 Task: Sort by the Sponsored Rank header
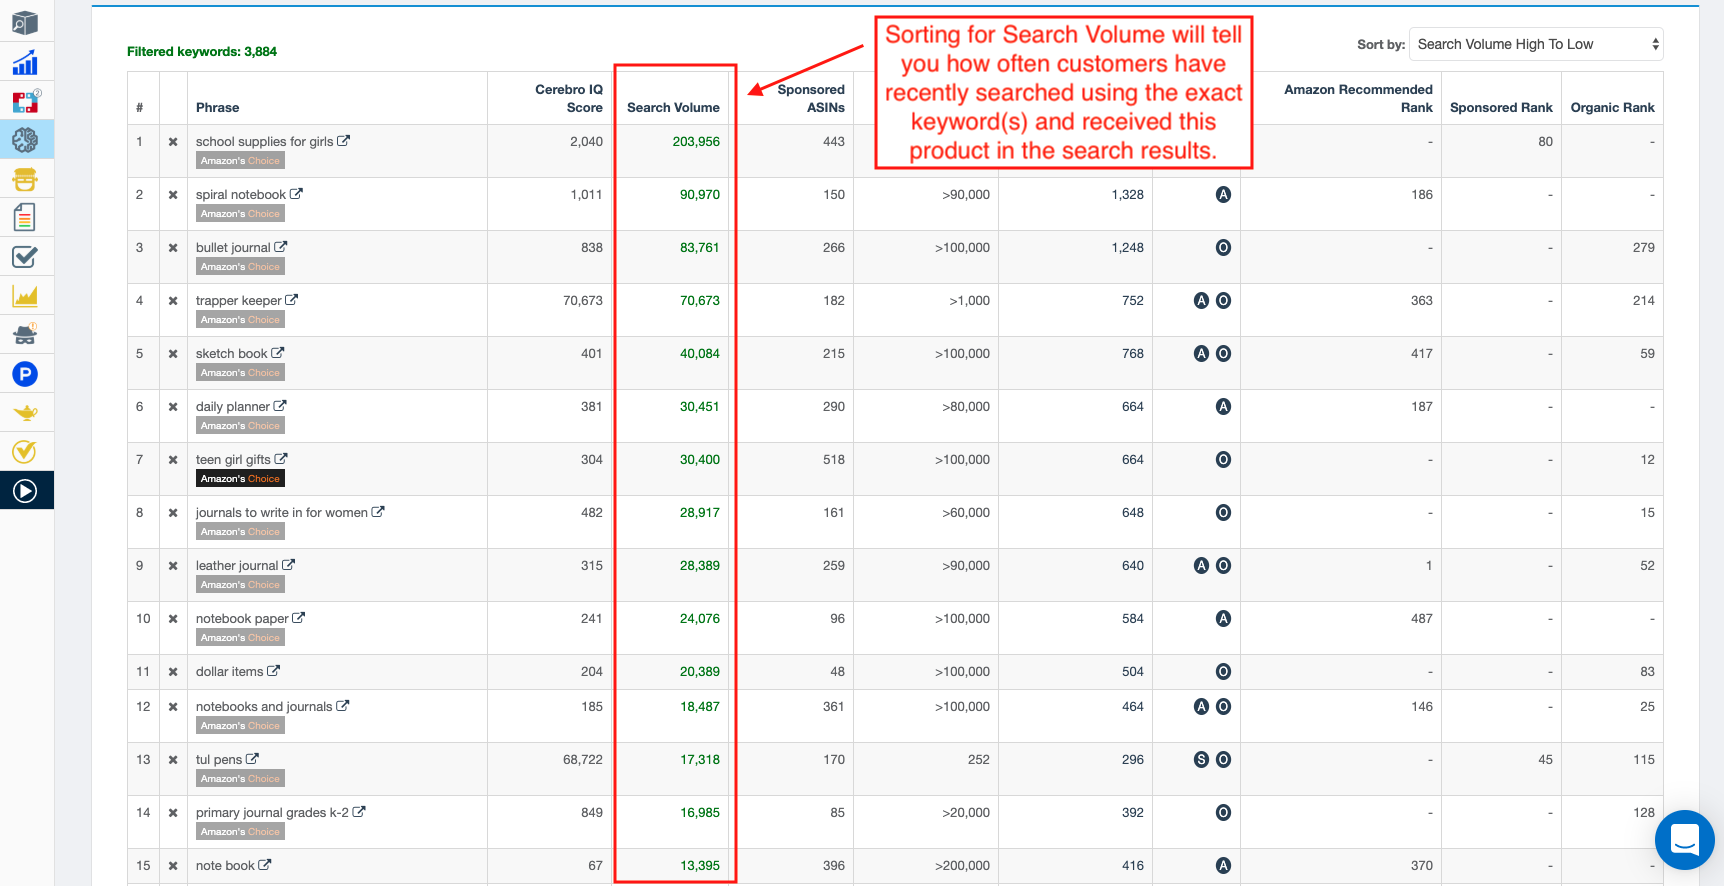point(1501,108)
